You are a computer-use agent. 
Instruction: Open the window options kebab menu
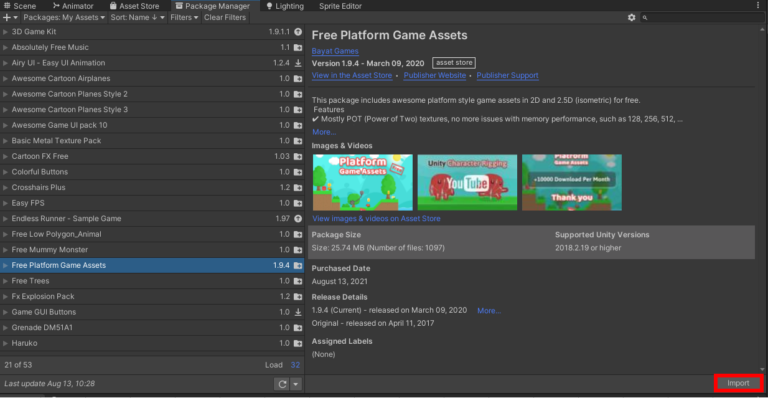758,5
